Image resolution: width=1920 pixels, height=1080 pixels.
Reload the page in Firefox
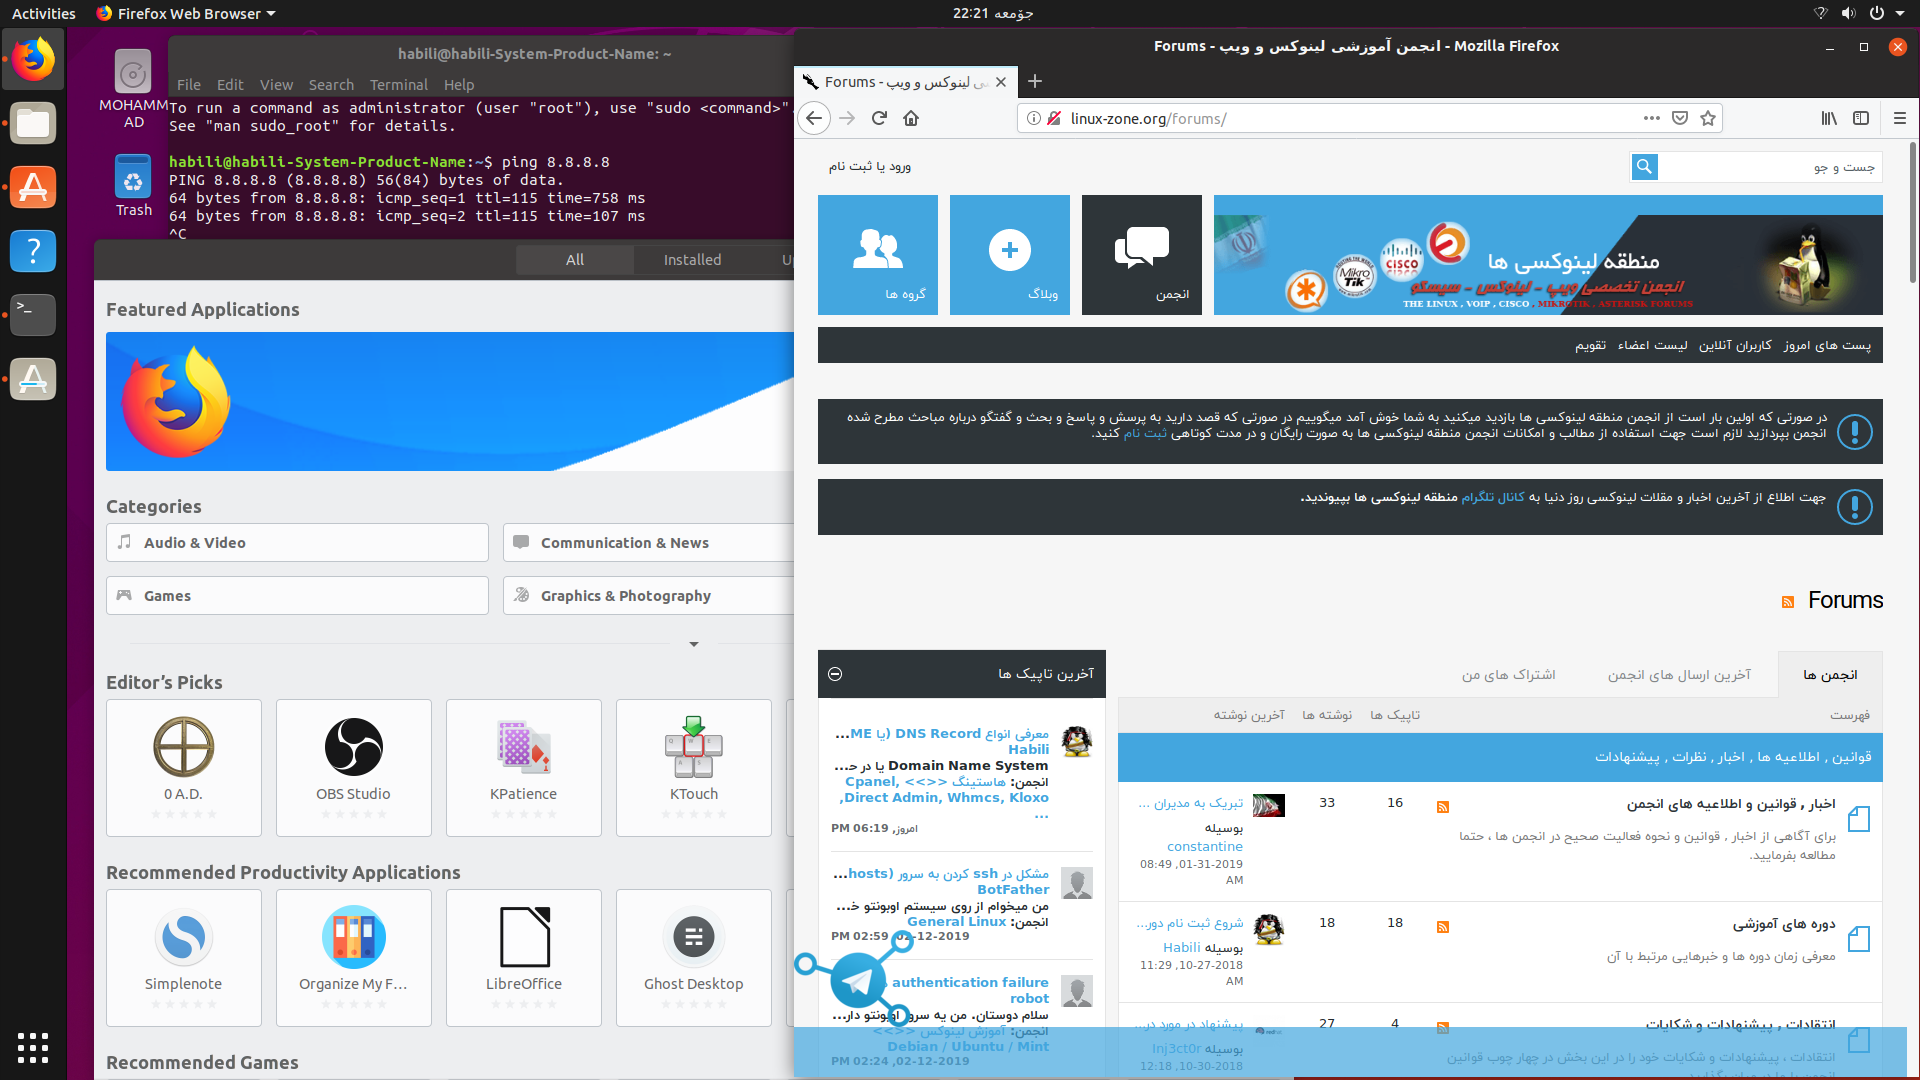click(x=879, y=118)
